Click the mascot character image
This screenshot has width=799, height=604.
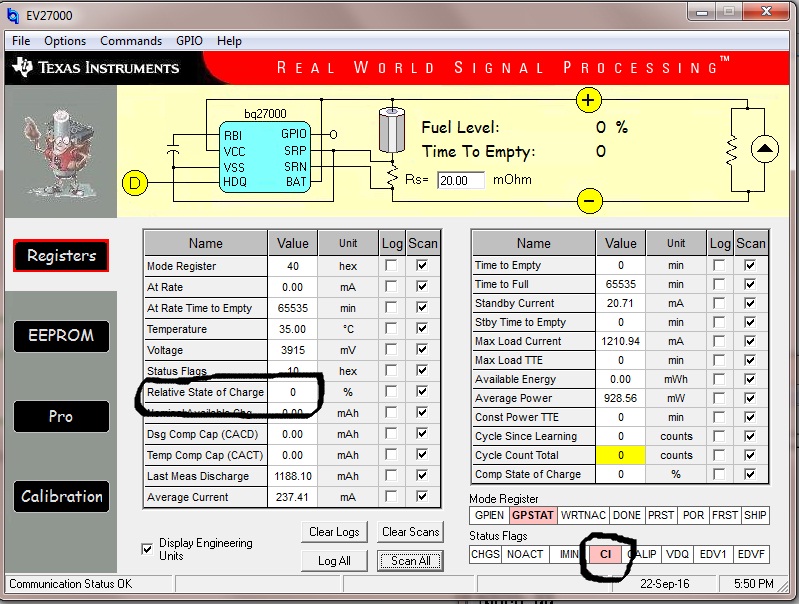[x=60, y=152]
